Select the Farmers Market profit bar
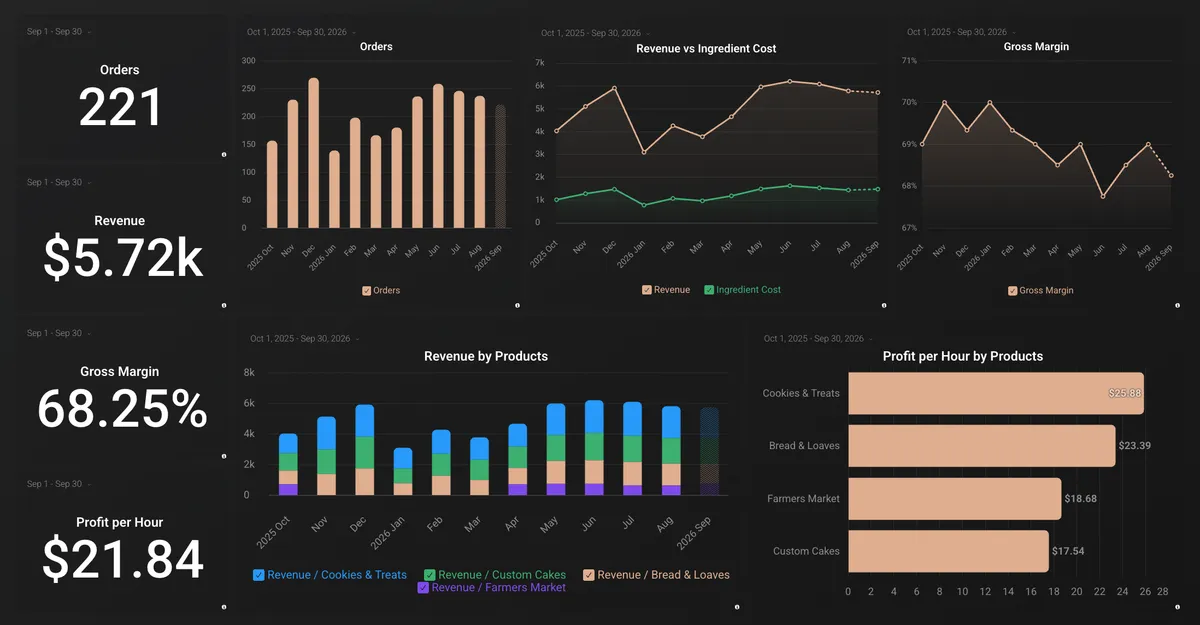The height and width of the screenshot is (625, 1200). point(955,498)
